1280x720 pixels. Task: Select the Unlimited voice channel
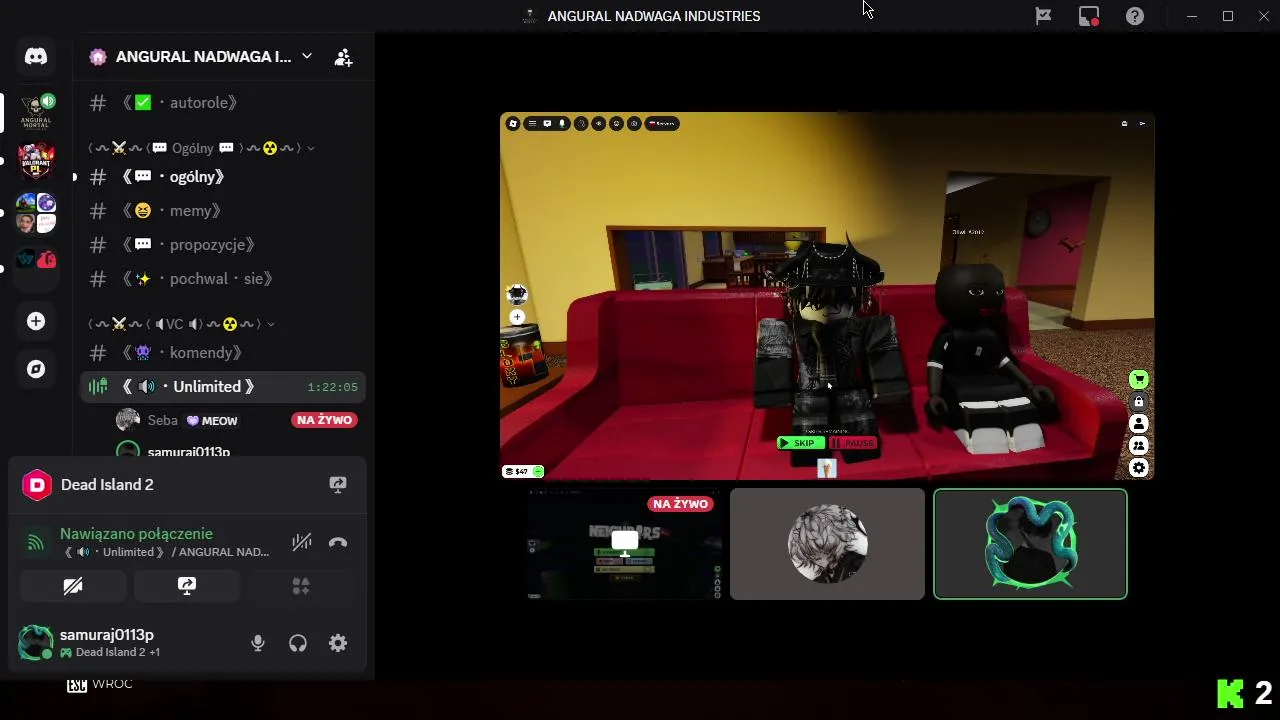(222, 387)
